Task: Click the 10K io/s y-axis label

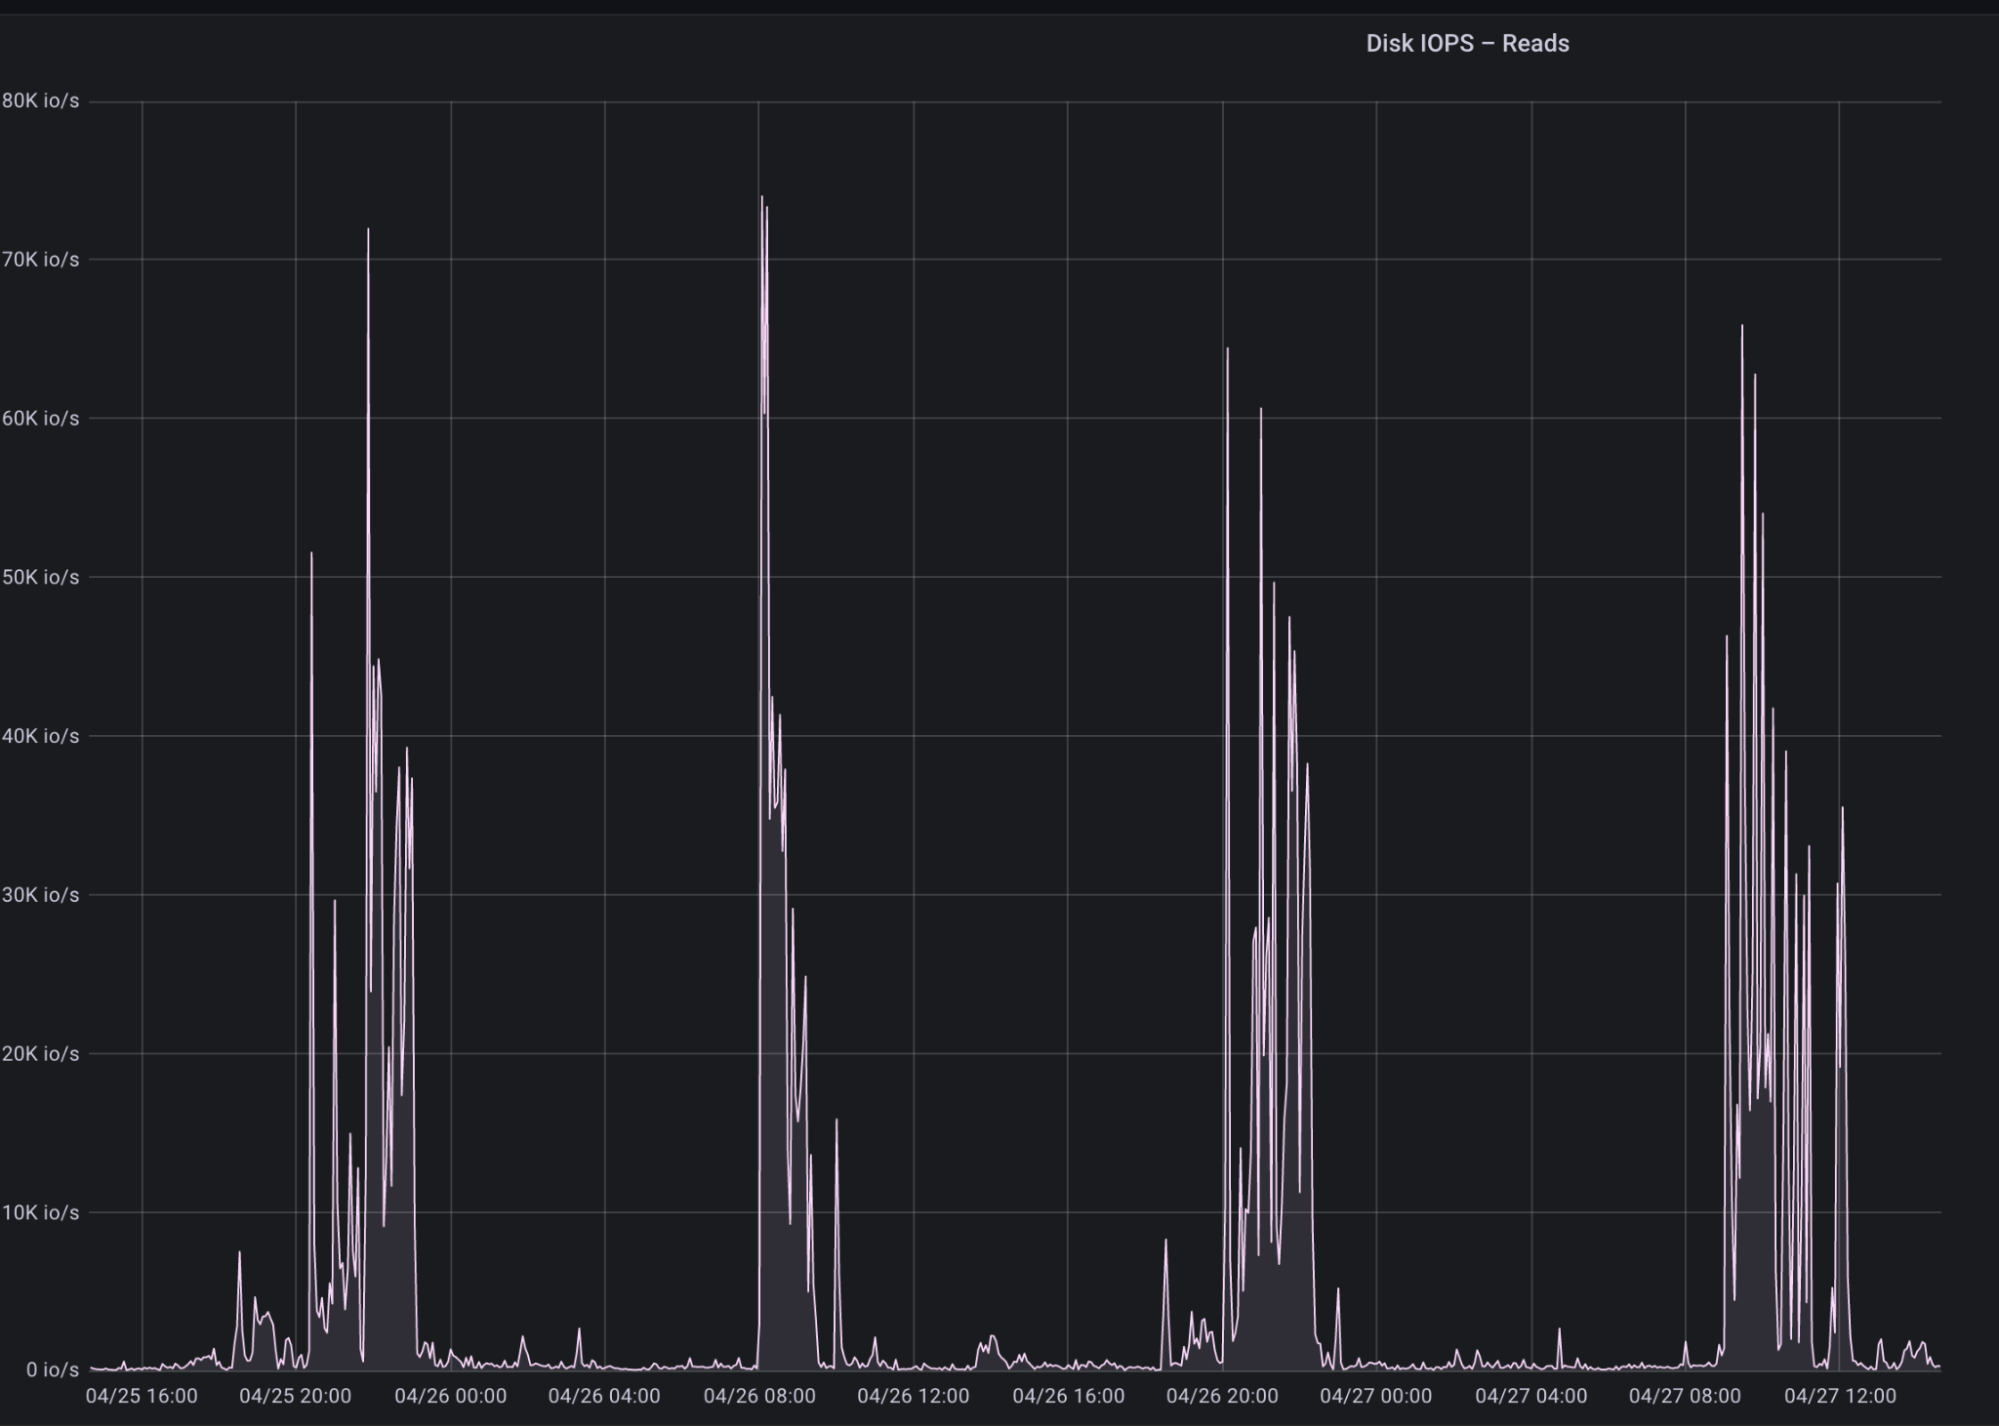Action: point(41,1212)
